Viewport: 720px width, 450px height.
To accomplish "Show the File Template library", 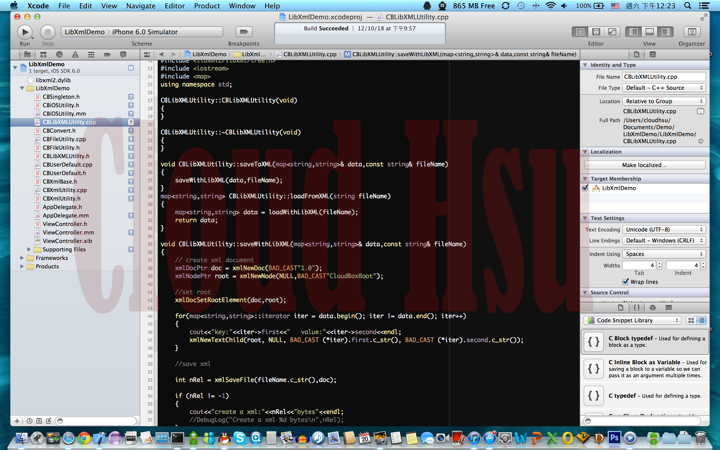I will (620, 308).
